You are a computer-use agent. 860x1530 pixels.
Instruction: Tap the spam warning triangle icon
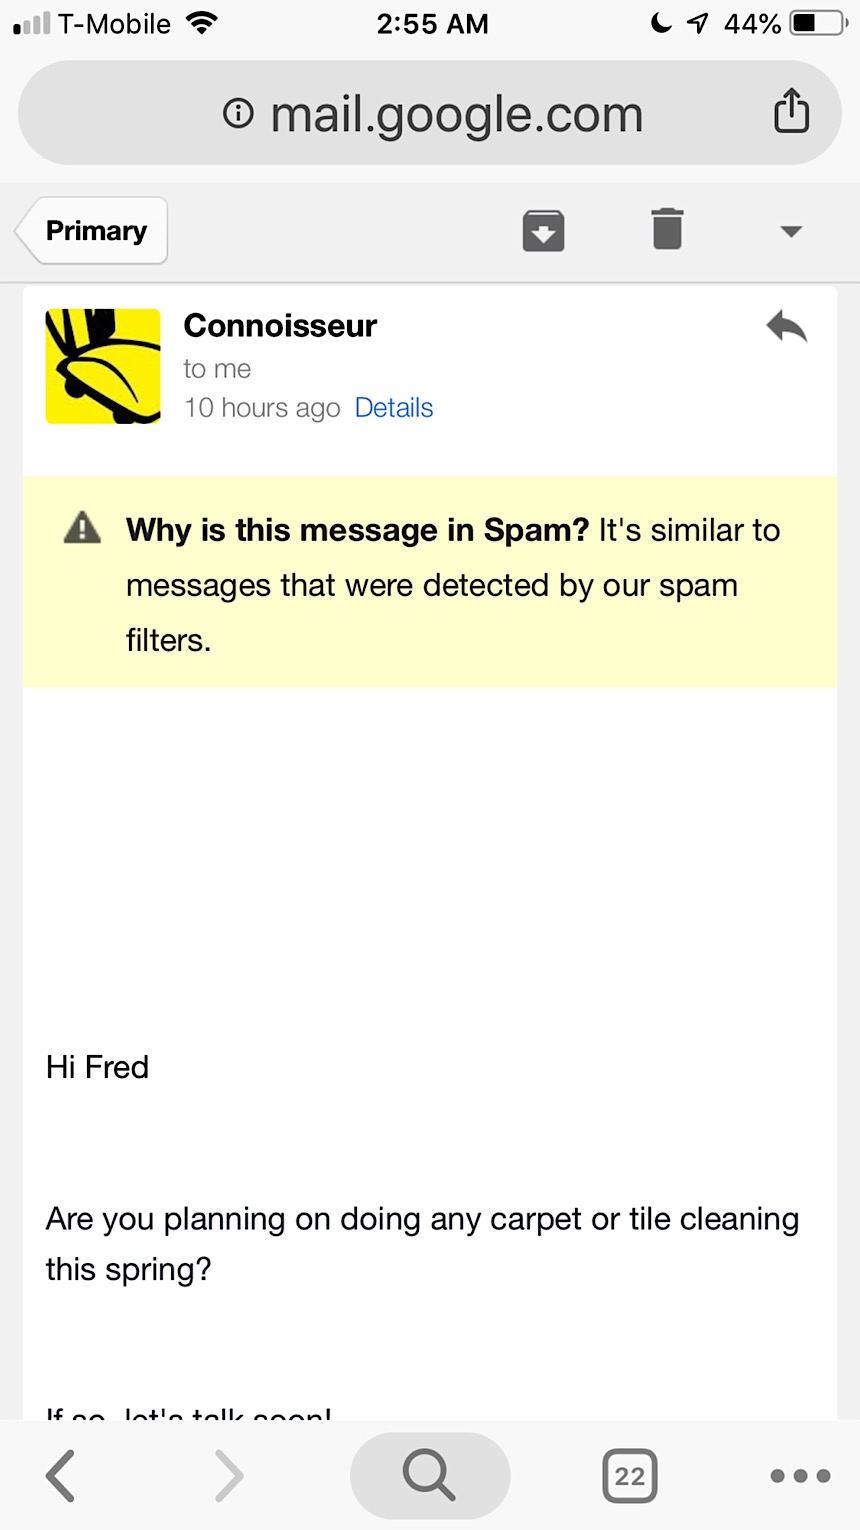coord(82,527)
